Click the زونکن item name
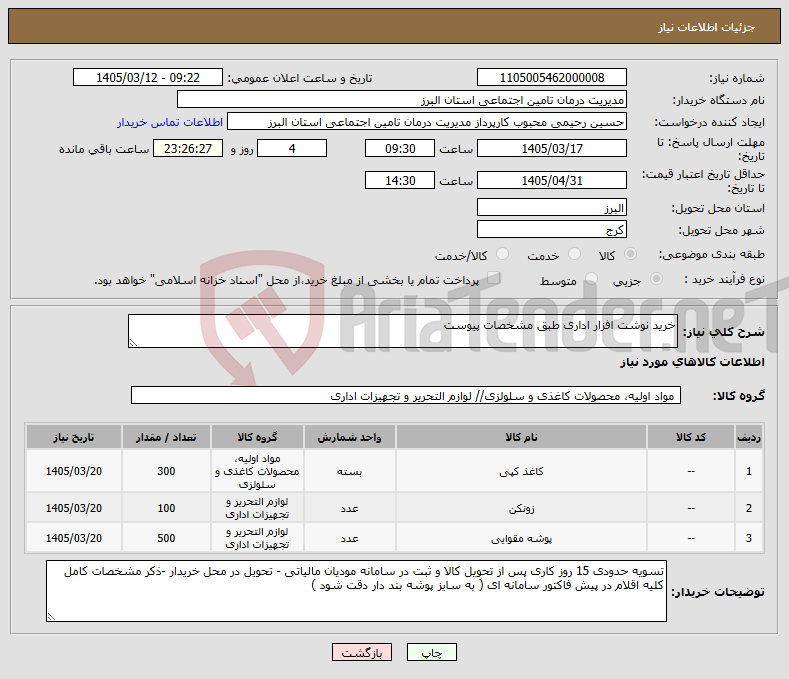 pyautogui.click(x=521, y=508)
